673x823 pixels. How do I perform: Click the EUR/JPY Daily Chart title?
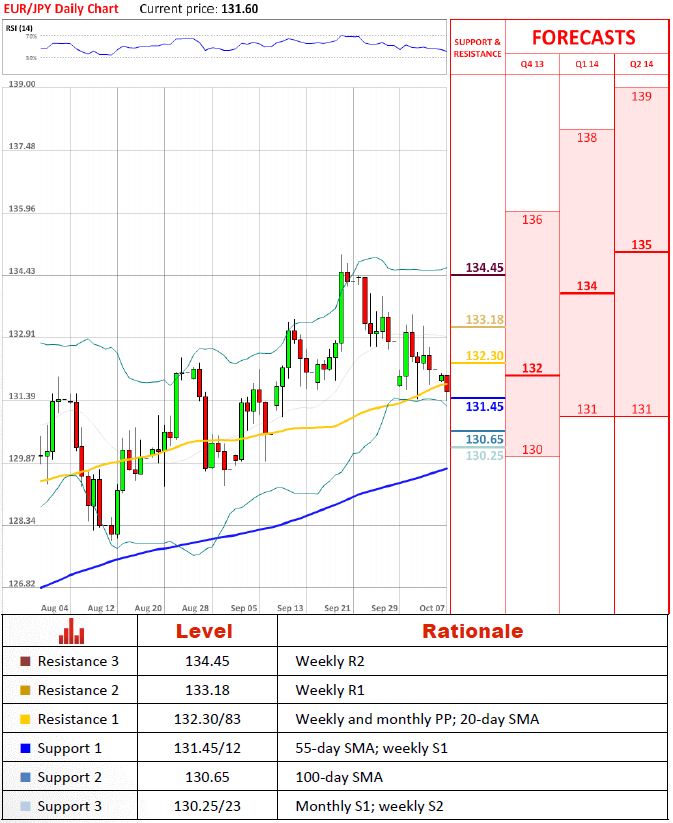[61, 9]
